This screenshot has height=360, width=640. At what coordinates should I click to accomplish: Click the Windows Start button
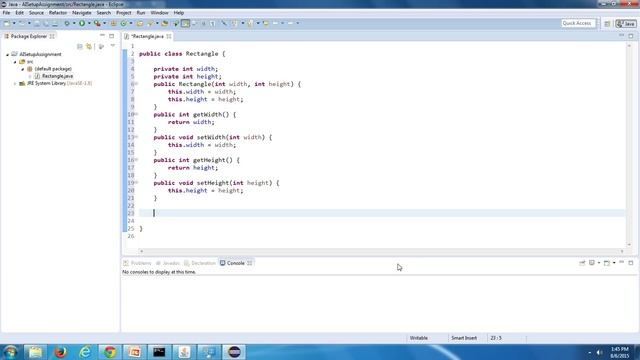point(11,352)
